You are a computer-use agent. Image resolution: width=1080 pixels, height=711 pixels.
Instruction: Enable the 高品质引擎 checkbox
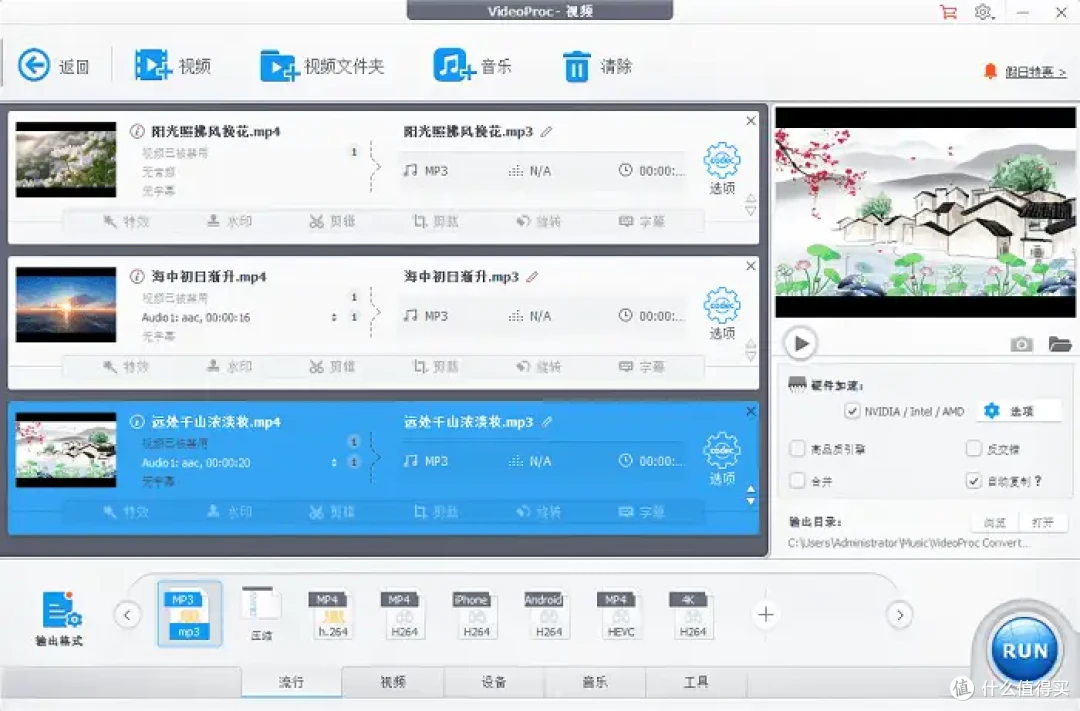click(797, 449)
